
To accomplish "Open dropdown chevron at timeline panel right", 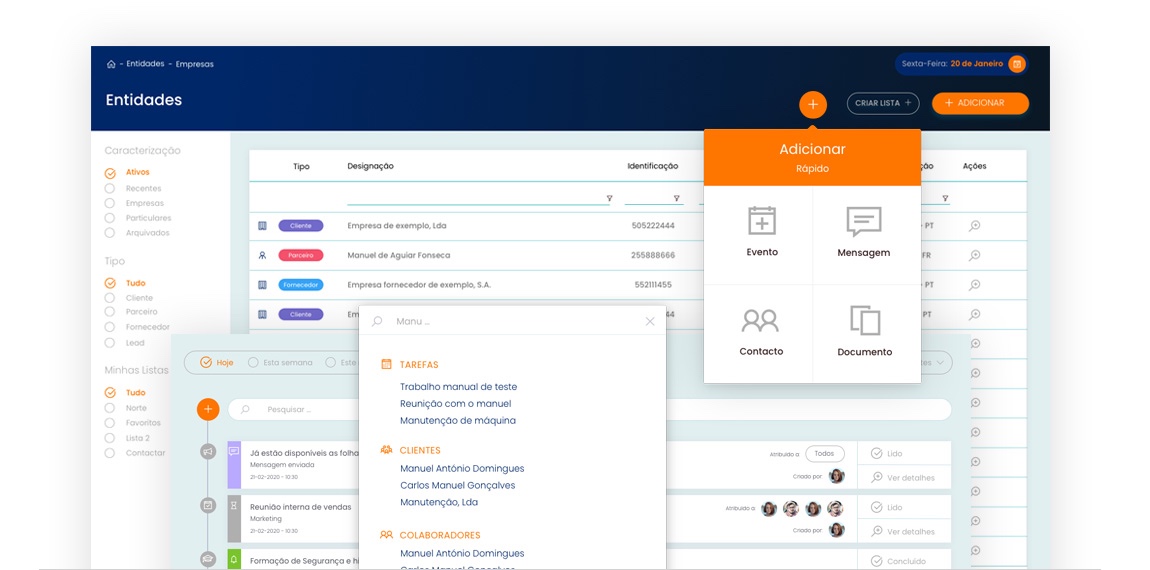I will pos(941,362).
